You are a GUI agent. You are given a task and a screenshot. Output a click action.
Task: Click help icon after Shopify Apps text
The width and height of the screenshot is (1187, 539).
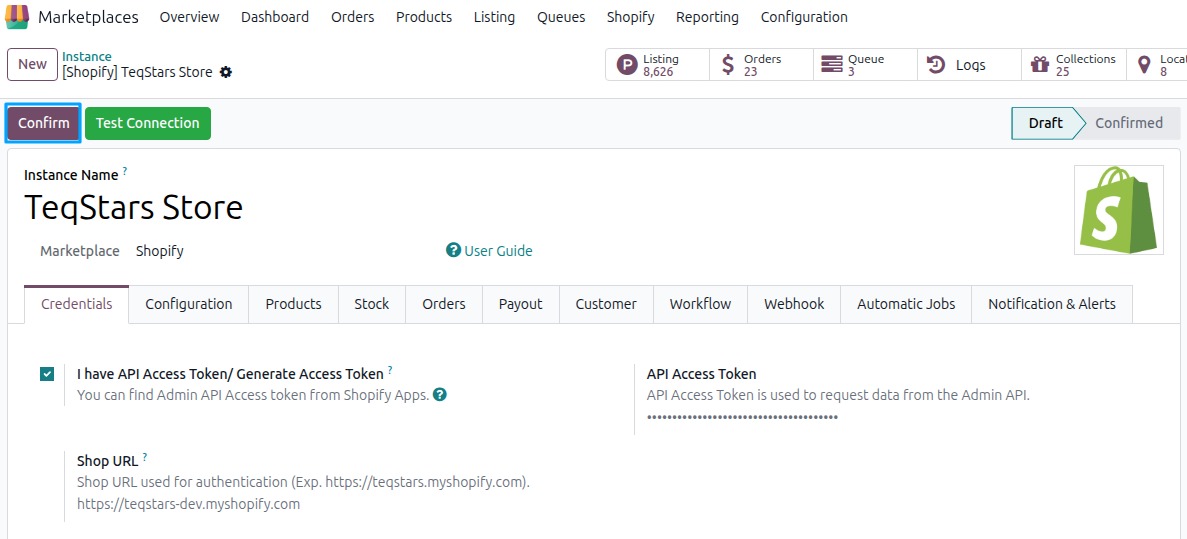coord(440,394)
